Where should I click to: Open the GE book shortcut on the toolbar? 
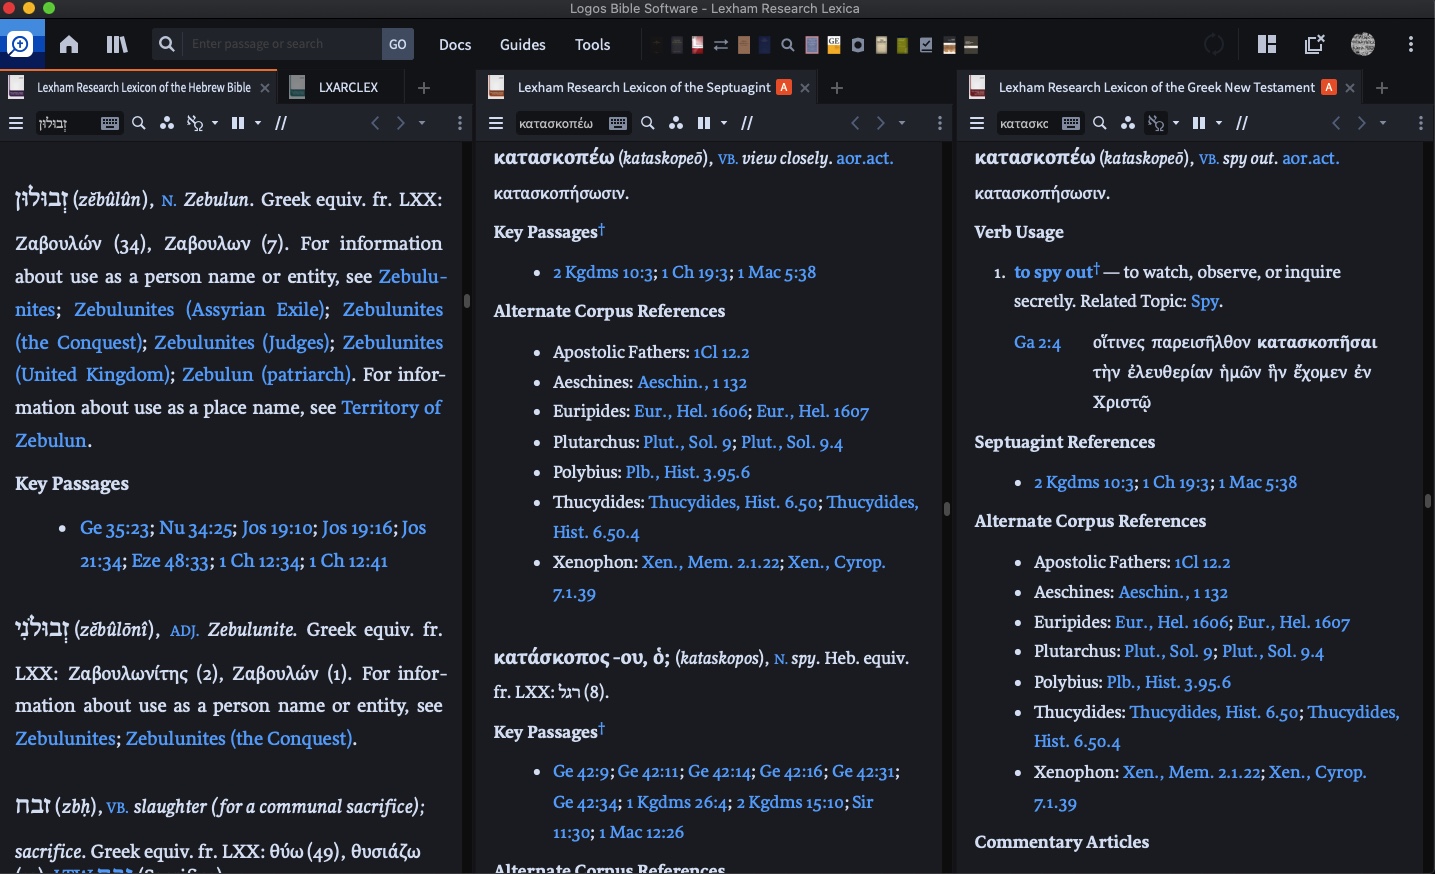(833, 44)
